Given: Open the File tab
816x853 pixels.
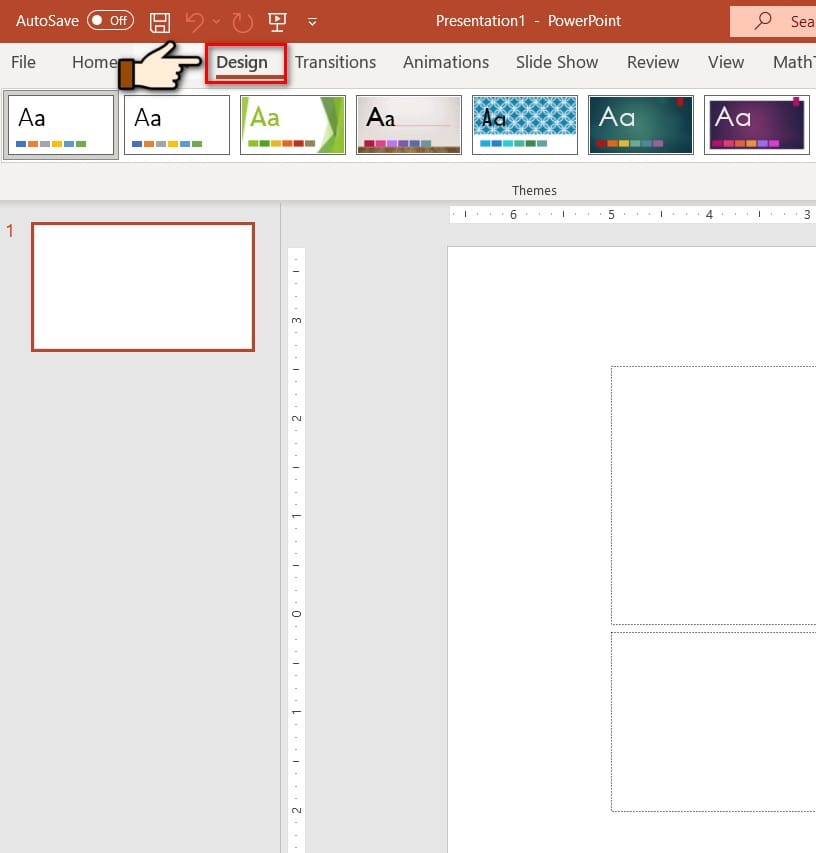Looking at the screenshot, I should tap(23, 62).
